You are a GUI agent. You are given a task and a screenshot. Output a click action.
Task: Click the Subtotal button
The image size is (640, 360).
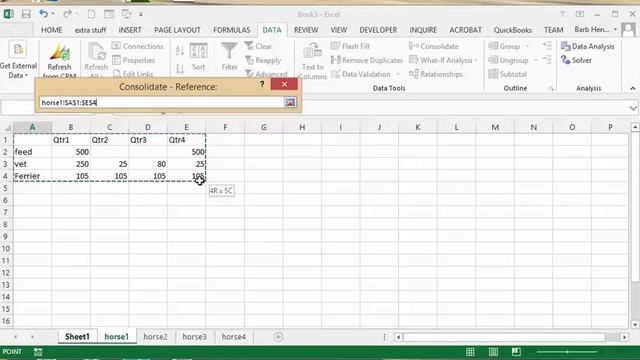pyautogui.click(x=508, y=74)
